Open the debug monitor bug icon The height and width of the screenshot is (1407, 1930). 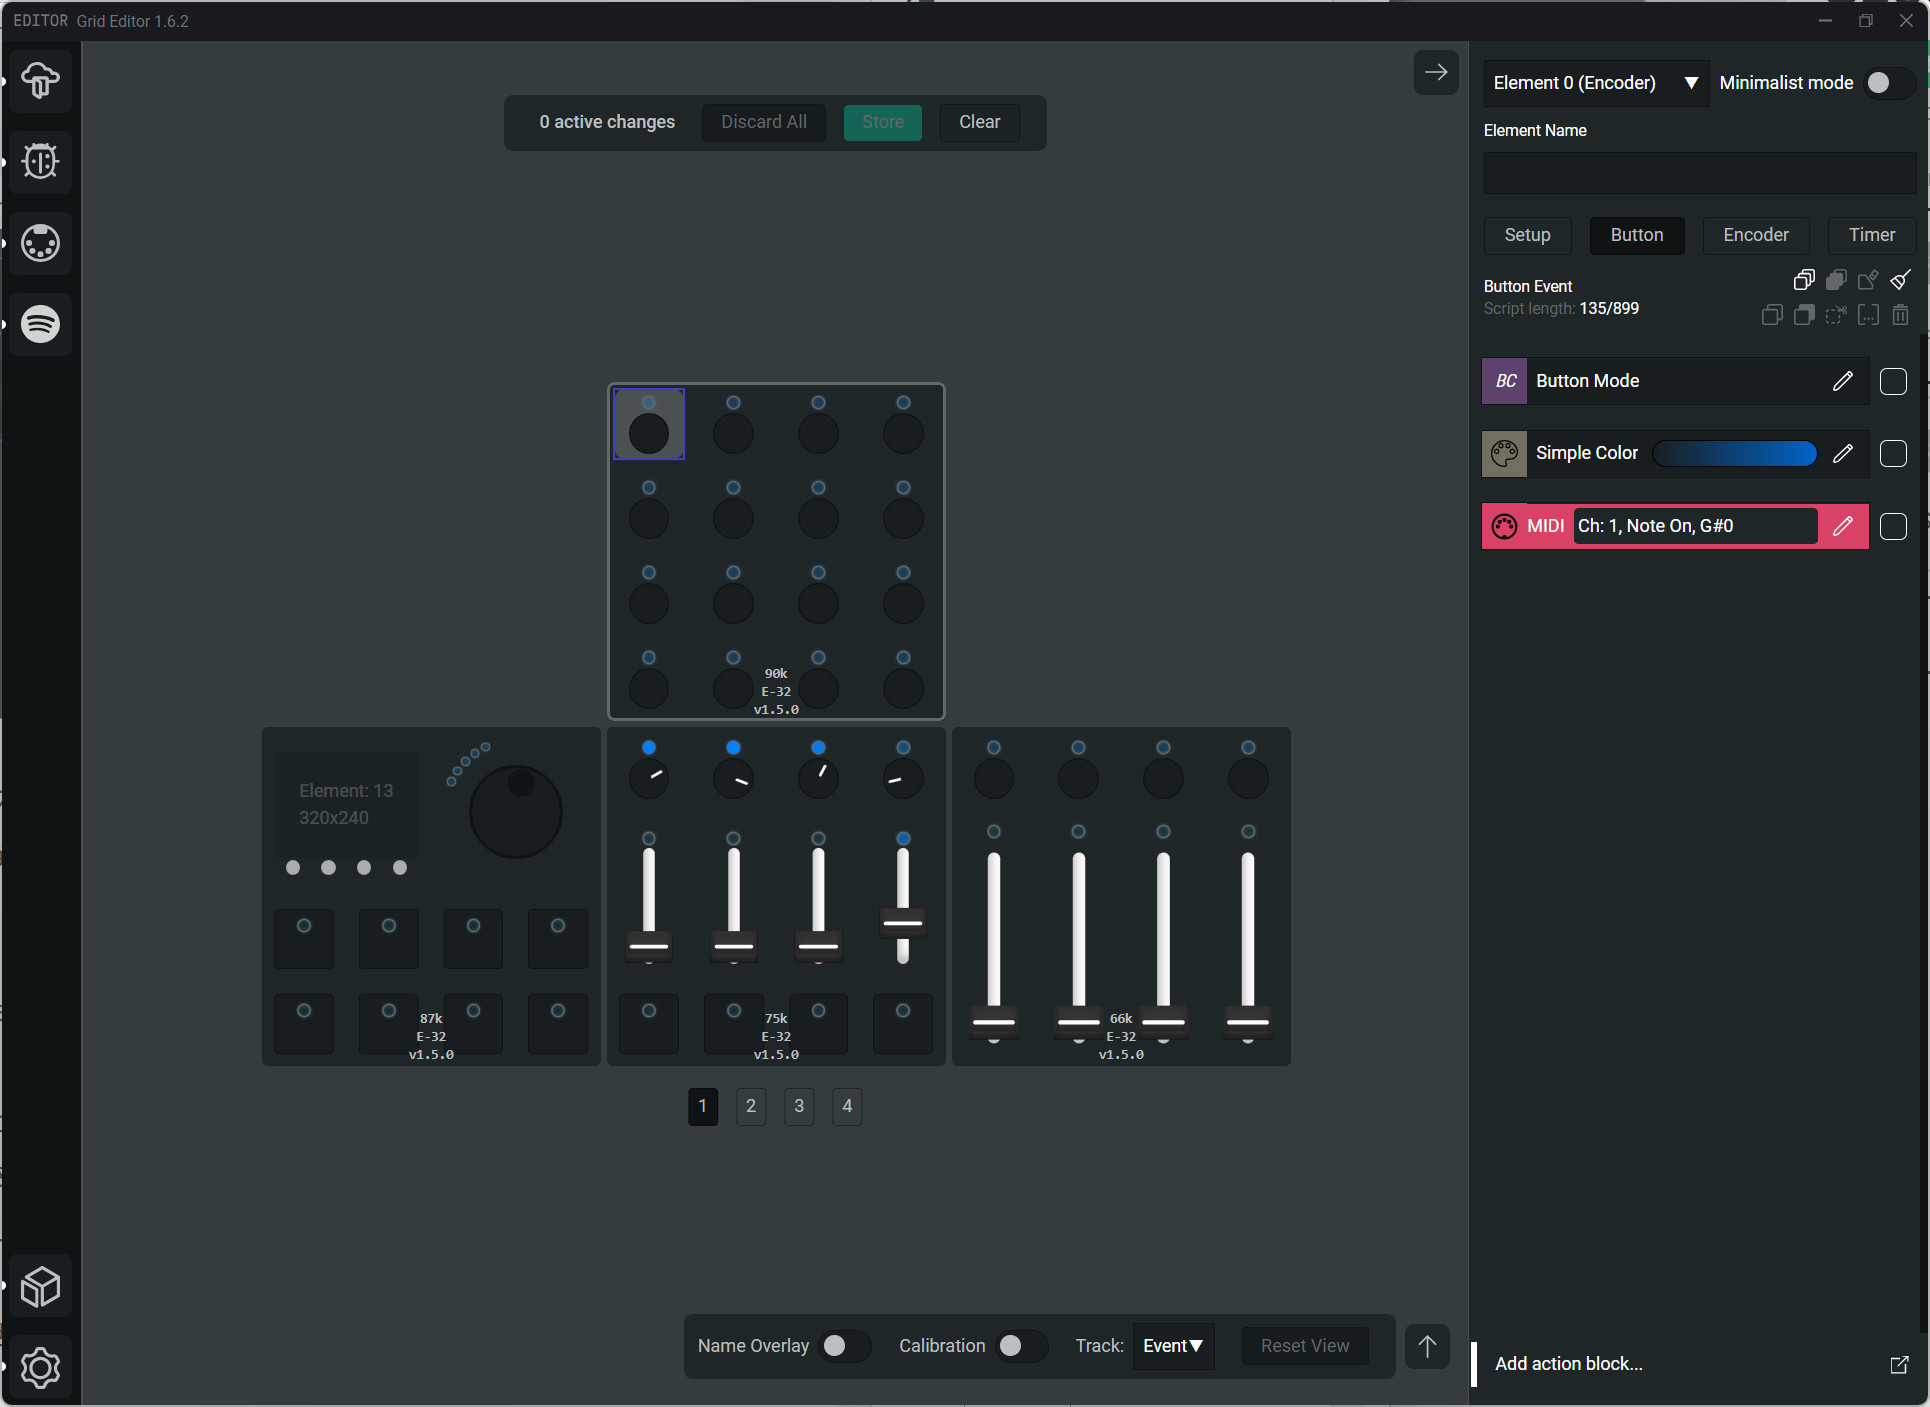tap(40, 161)
